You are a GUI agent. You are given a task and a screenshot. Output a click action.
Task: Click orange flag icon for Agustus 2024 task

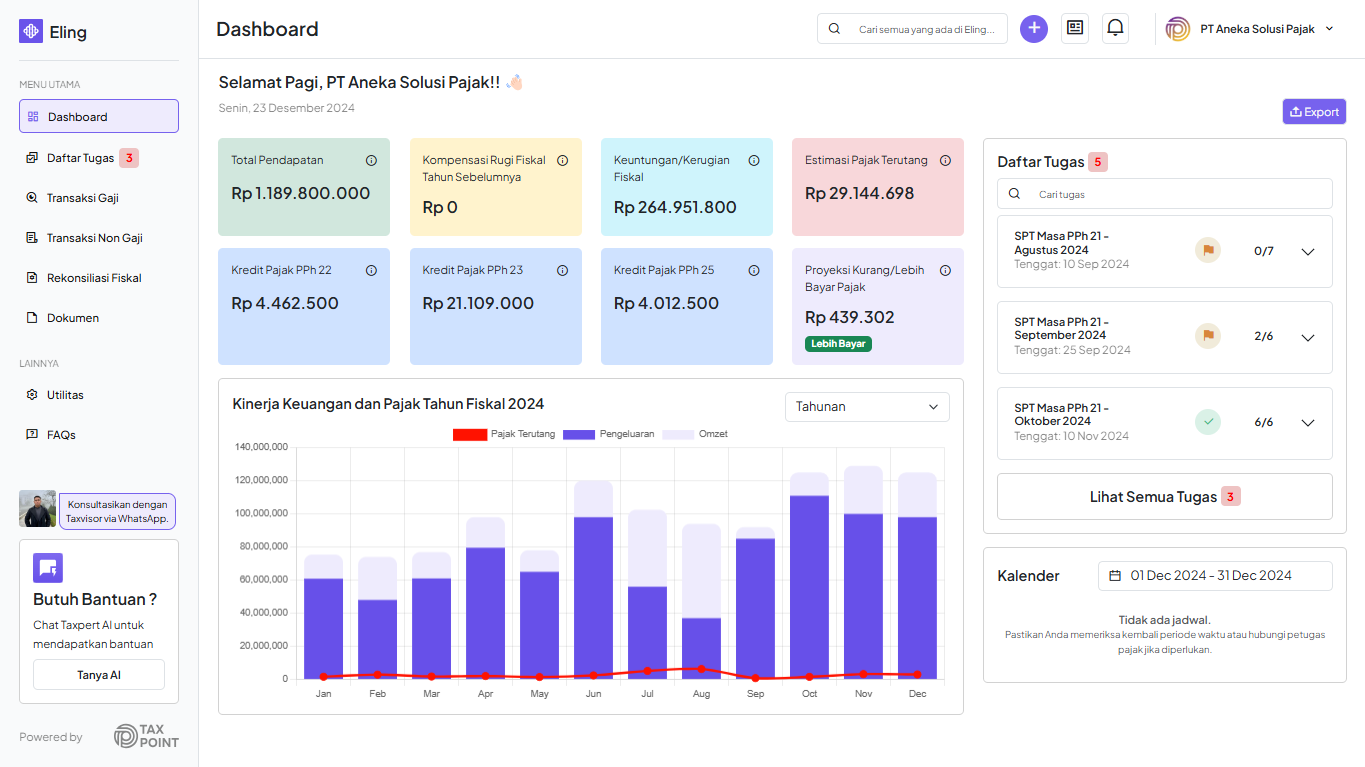[1208, 251]
